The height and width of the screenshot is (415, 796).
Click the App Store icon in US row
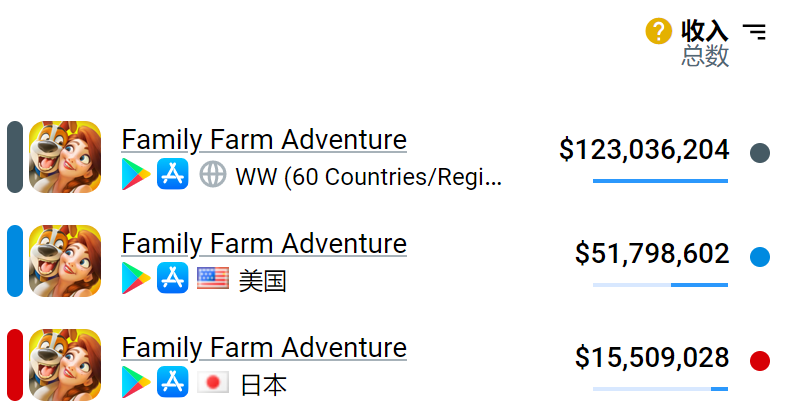[173, 279]
